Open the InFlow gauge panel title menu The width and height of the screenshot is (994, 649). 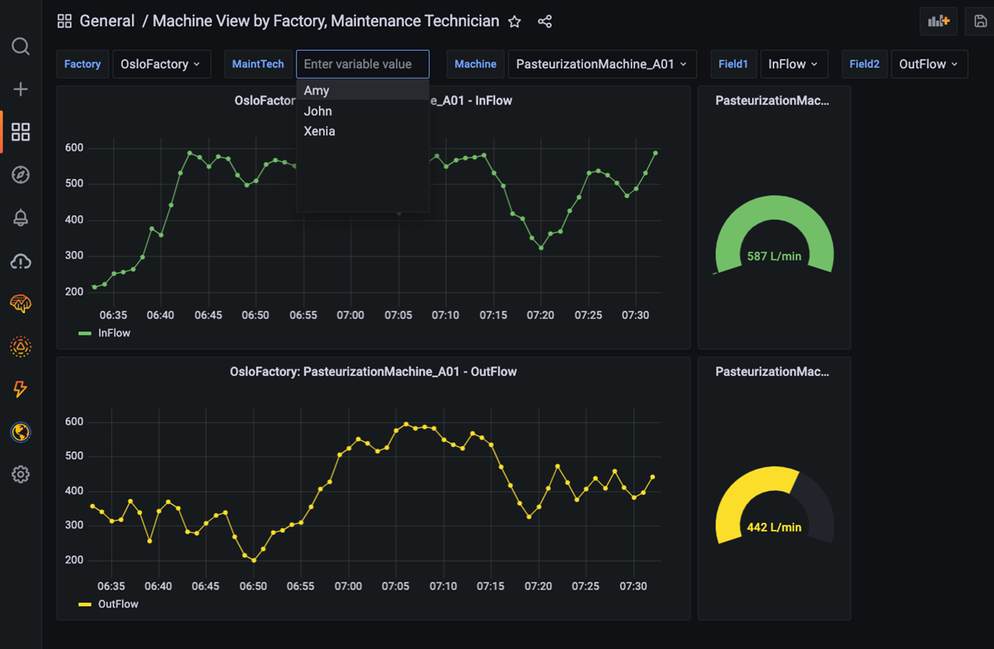coord(772,100)
